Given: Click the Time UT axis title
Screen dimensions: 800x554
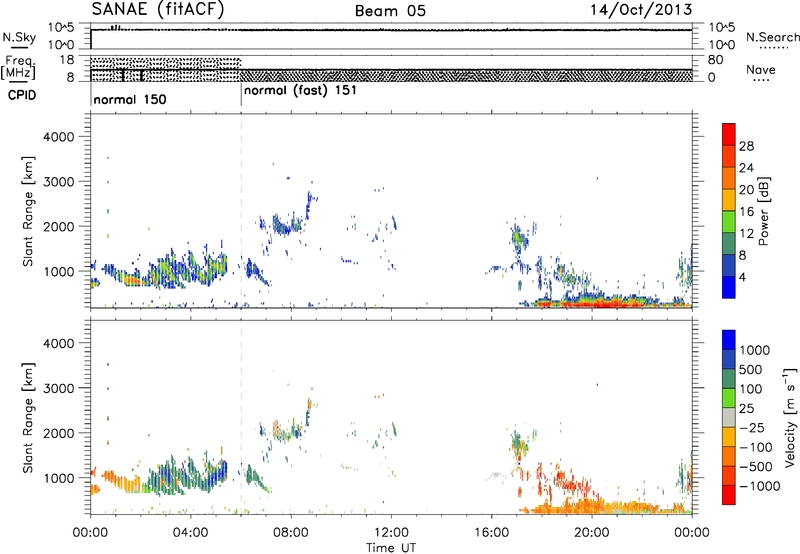Looking at the screenshot, I should tap(391, 548).
